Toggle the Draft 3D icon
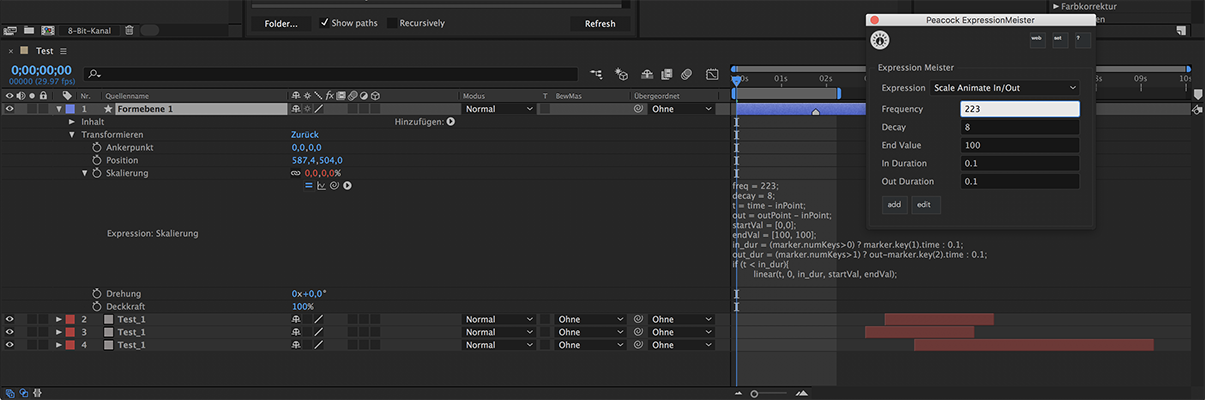This screenshot has width=1205, height=400. (622, 74)
